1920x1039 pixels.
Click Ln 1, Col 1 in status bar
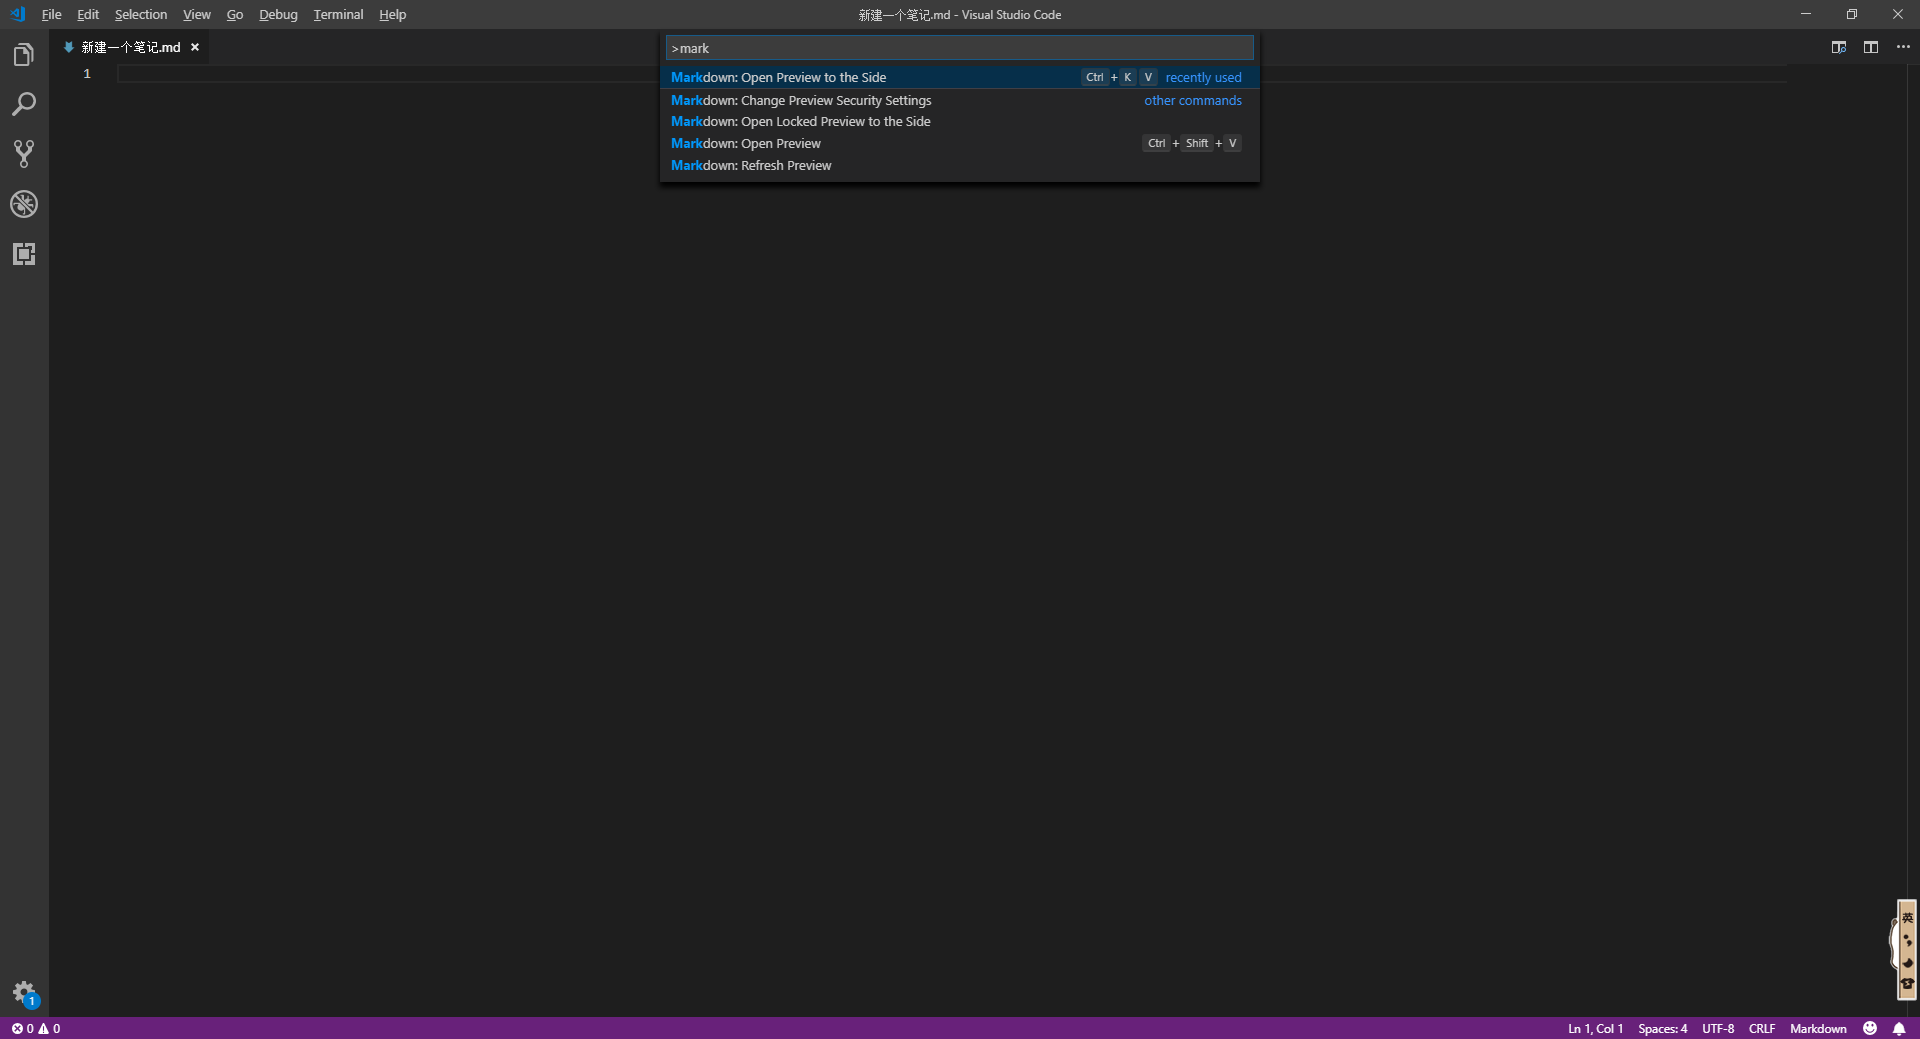pos(1595,1028)
